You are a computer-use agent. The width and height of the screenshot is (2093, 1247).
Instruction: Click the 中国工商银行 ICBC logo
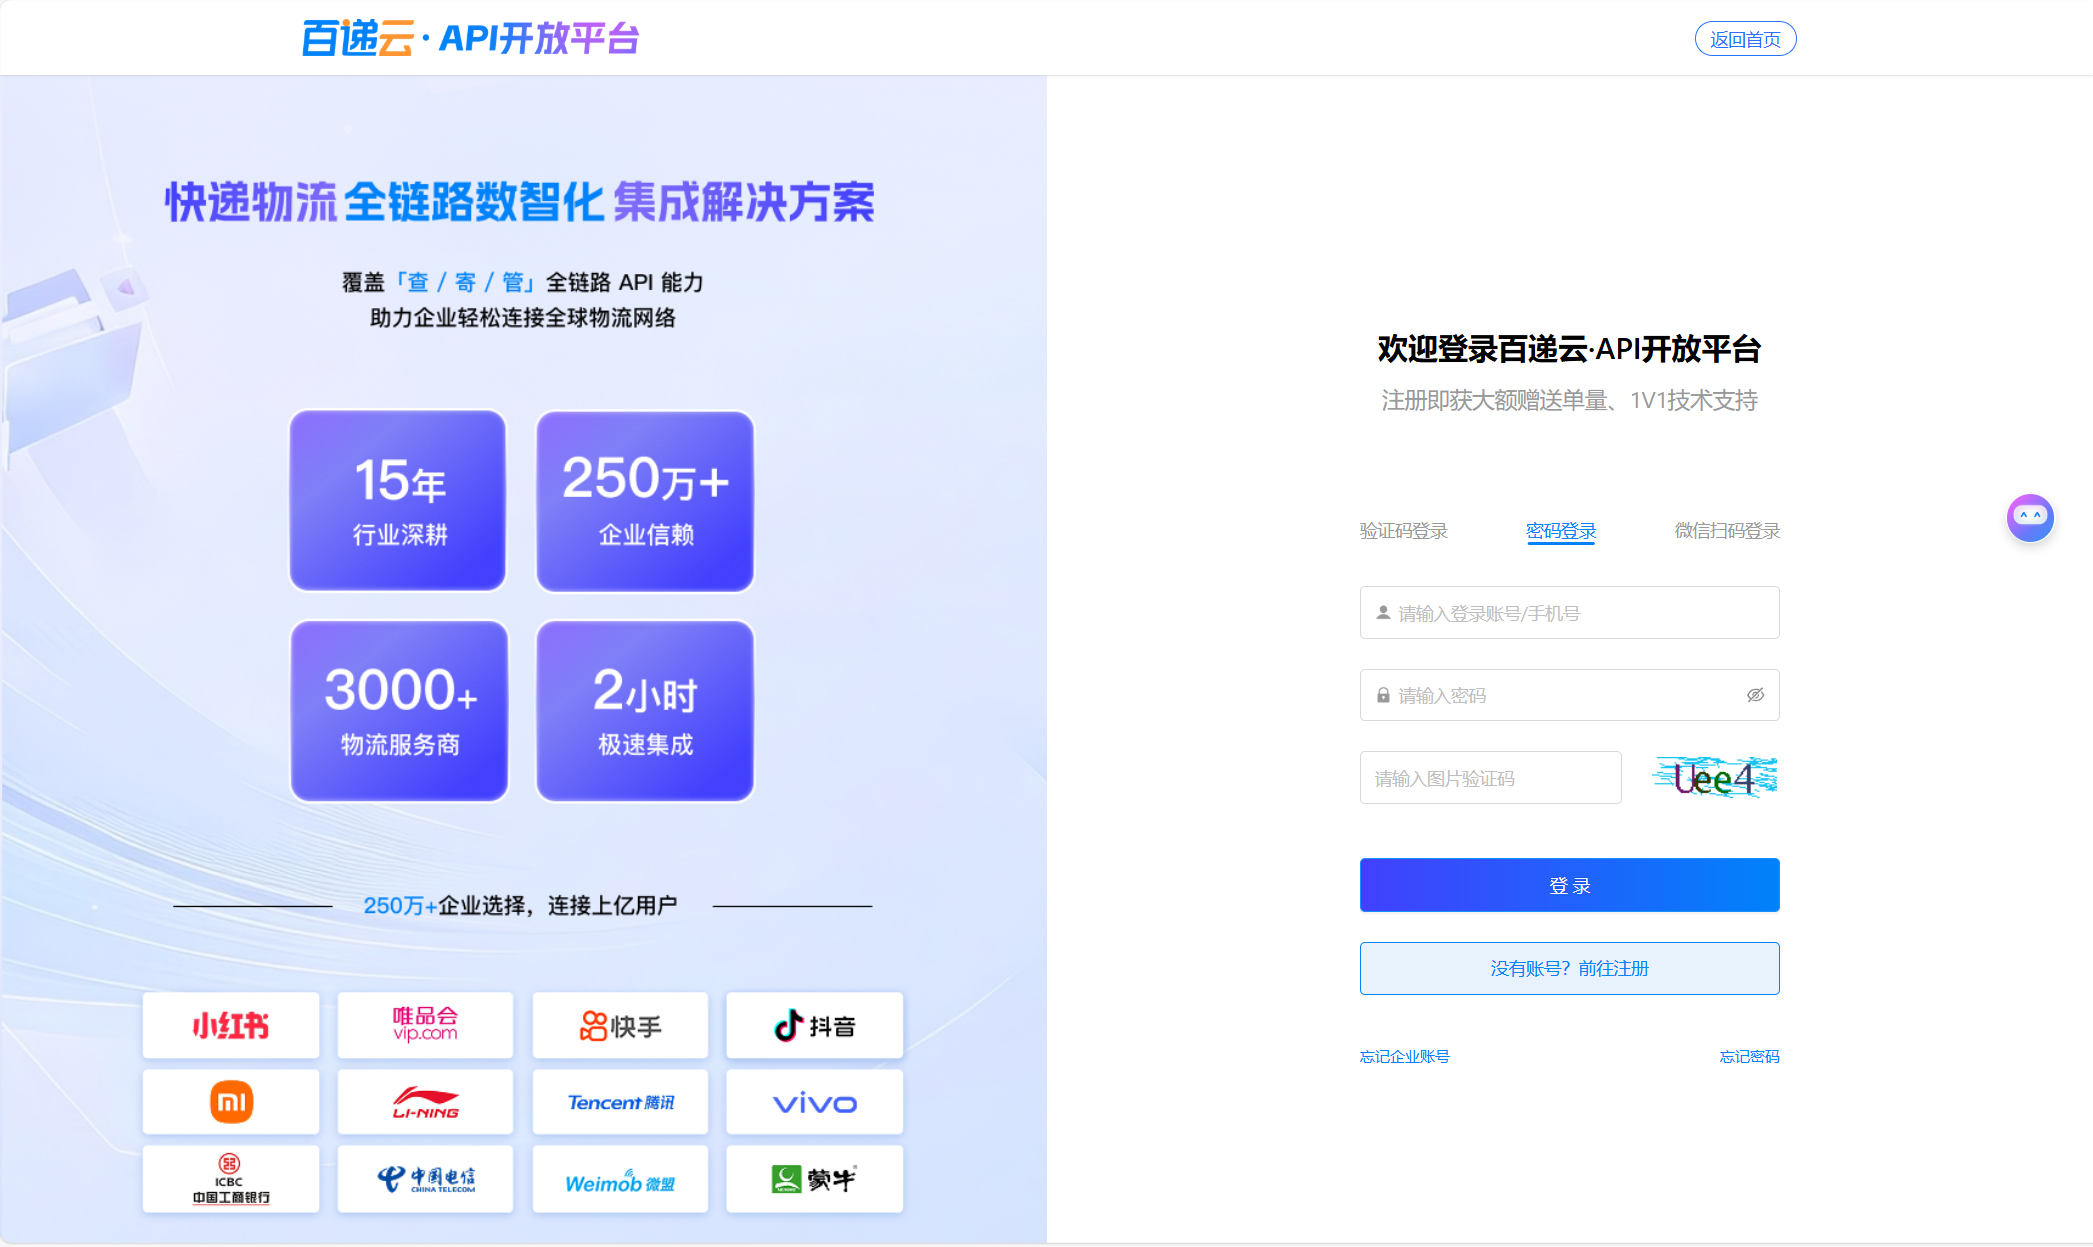coord(230,1179)
